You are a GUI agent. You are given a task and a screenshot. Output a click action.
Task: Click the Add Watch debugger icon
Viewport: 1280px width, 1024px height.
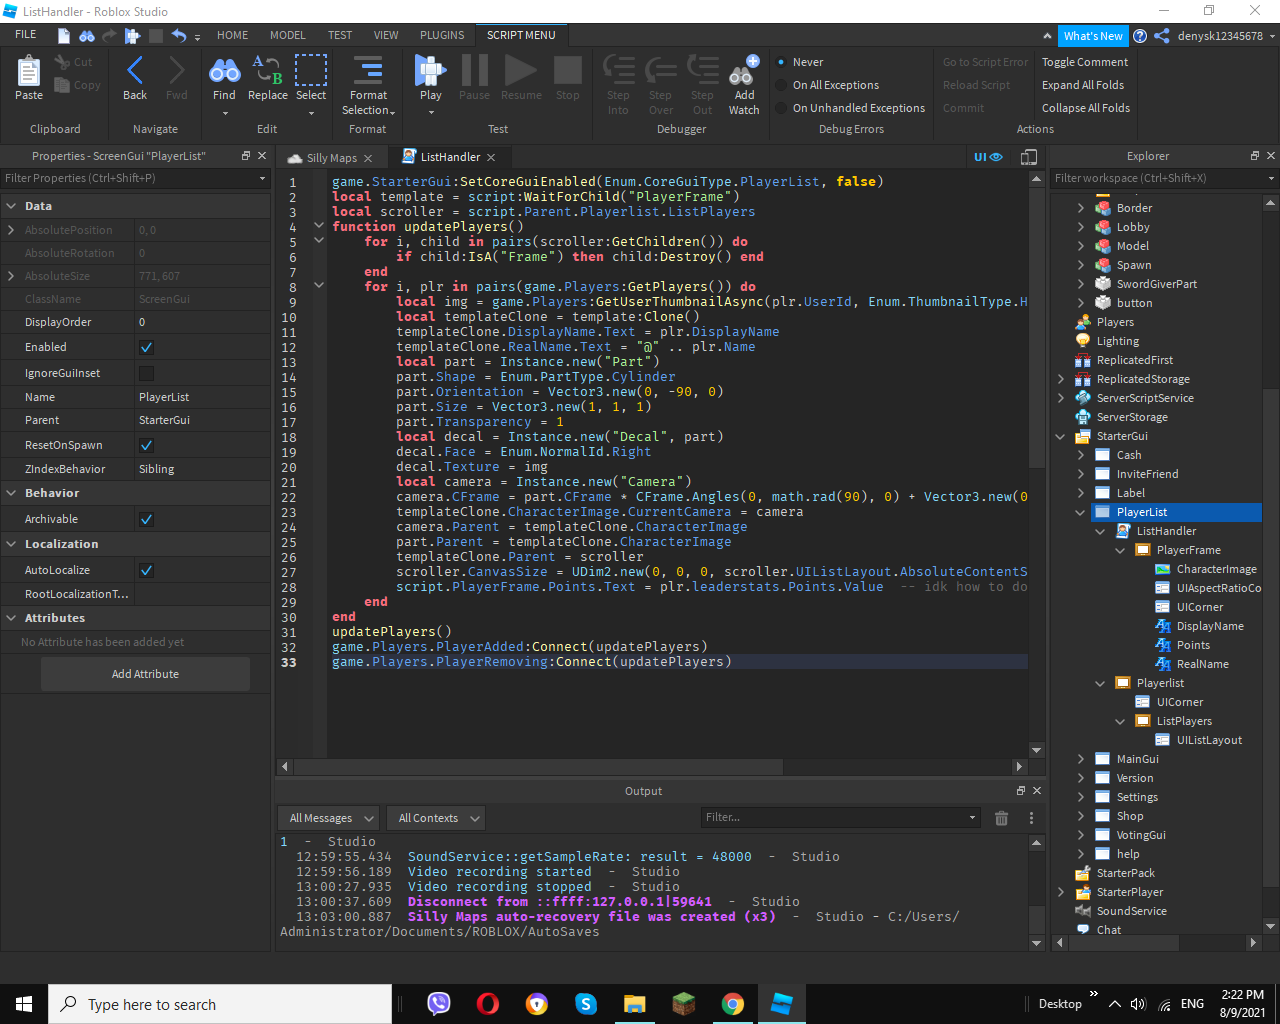743,77
